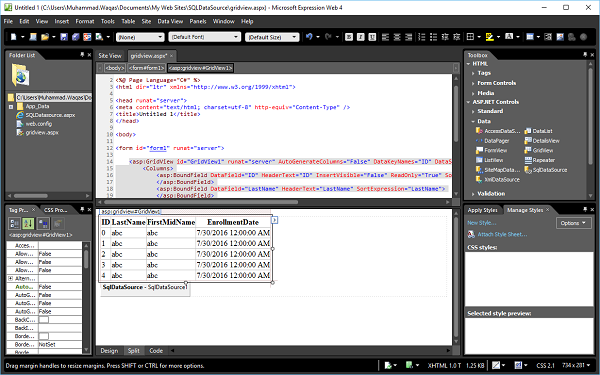Select the form#form1 breadcrumb tag
The image size is (600, 375).
[x=146, y=68]
